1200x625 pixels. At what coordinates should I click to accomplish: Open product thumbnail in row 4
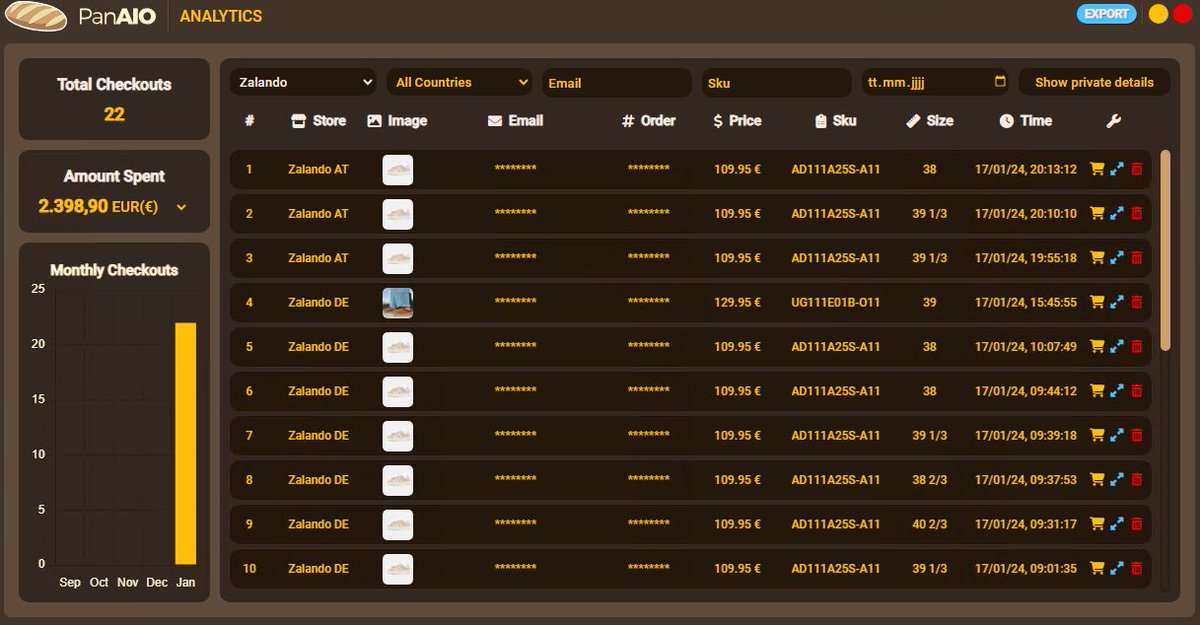coord(398,302)
